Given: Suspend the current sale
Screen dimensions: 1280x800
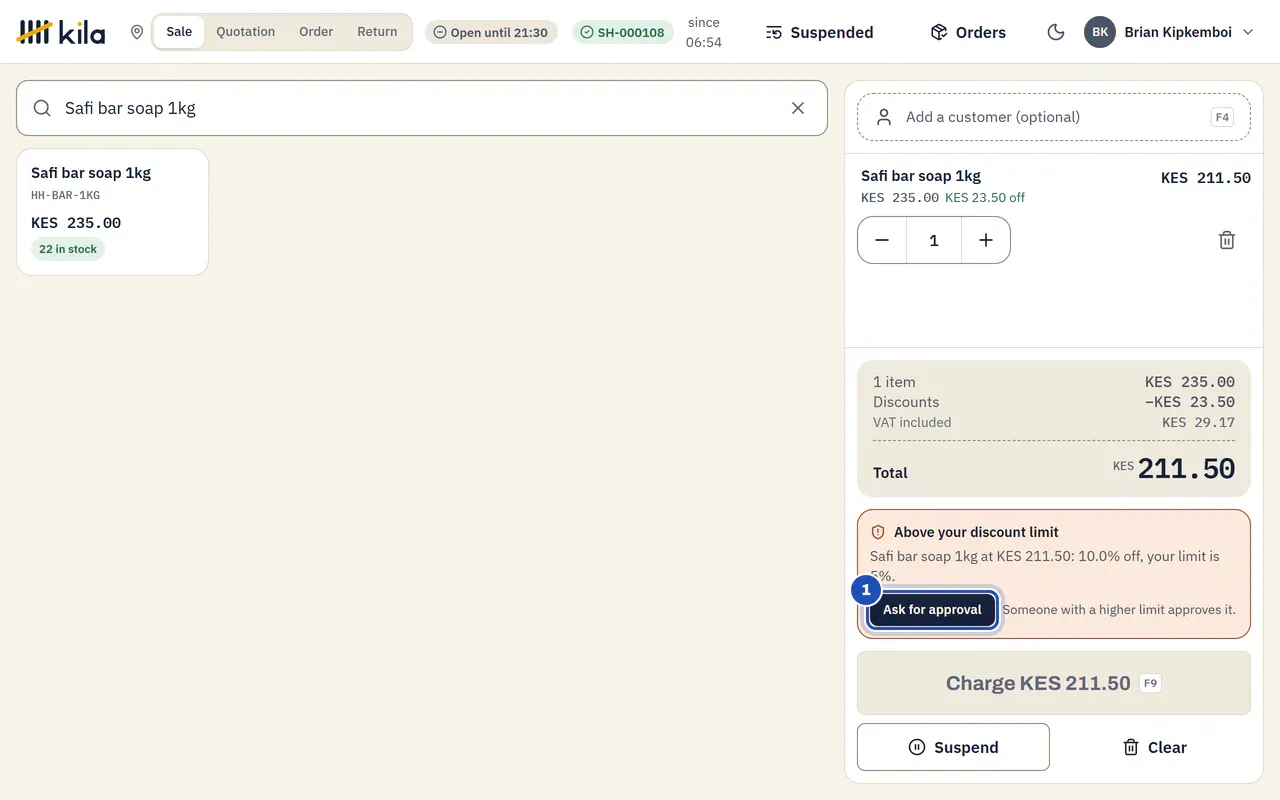Looking at the screenshot, I should 953,747.
